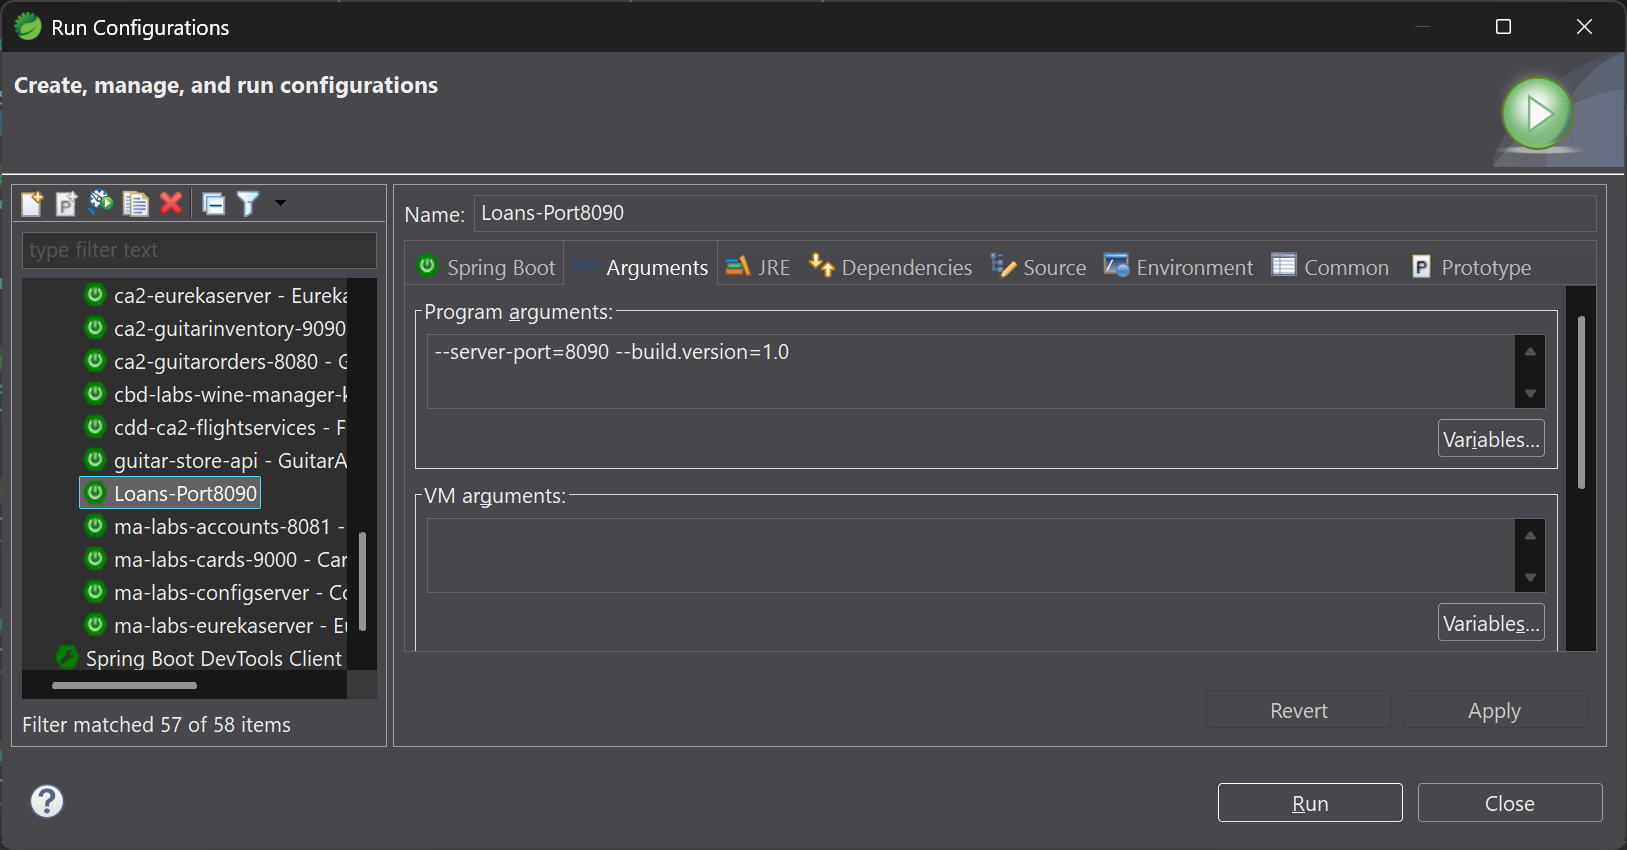Maximize the Run Configurations window
Image resolution: width=1627 pixels, height=850 pixels.
[x=1503, y=27]
